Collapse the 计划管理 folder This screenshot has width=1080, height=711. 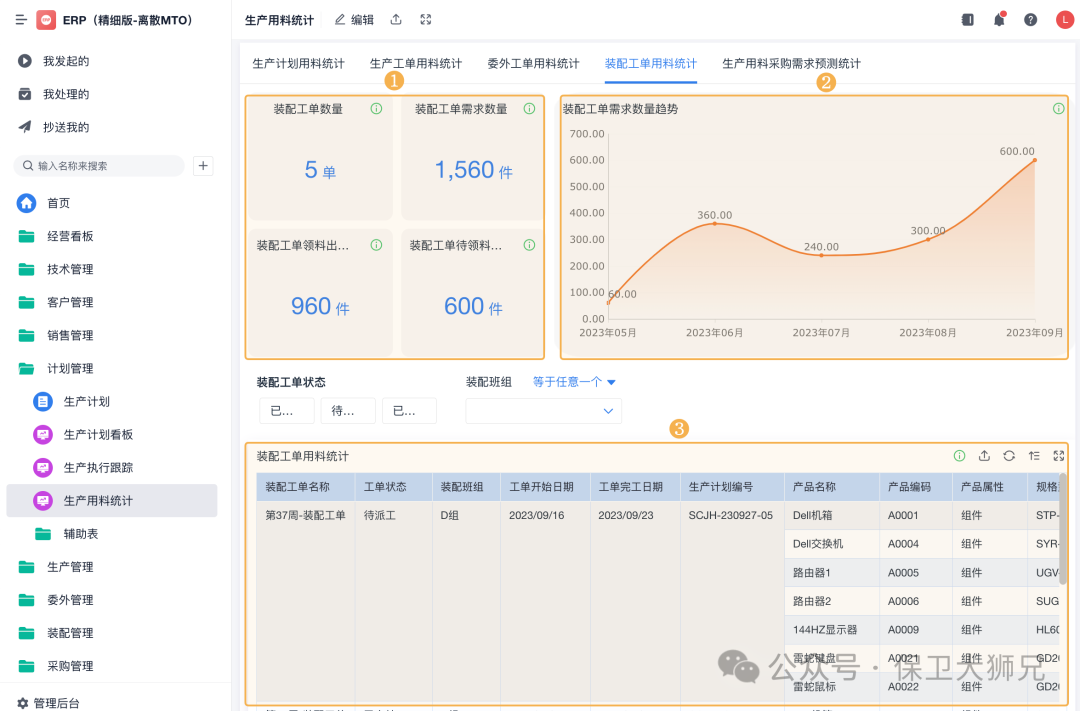69,369
